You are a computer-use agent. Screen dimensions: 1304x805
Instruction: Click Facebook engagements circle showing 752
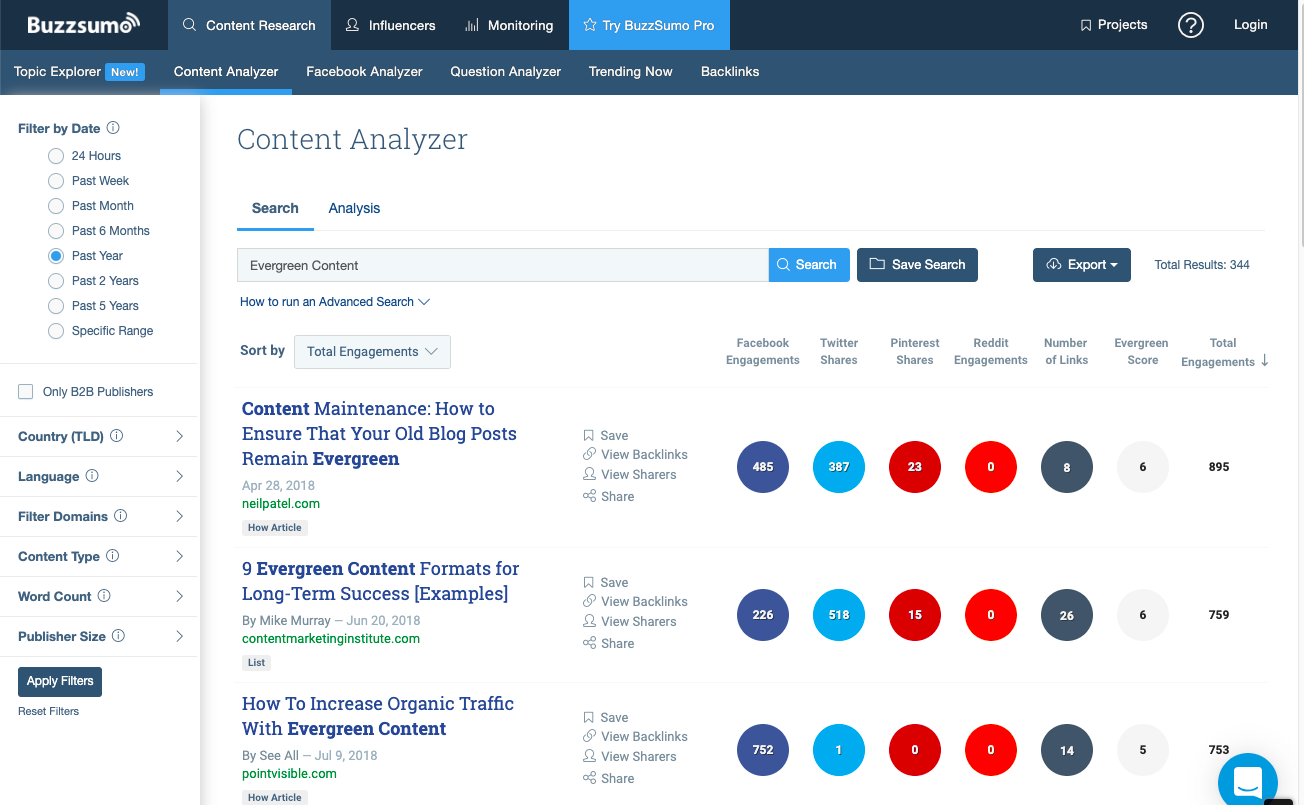(x=763, y=750)
